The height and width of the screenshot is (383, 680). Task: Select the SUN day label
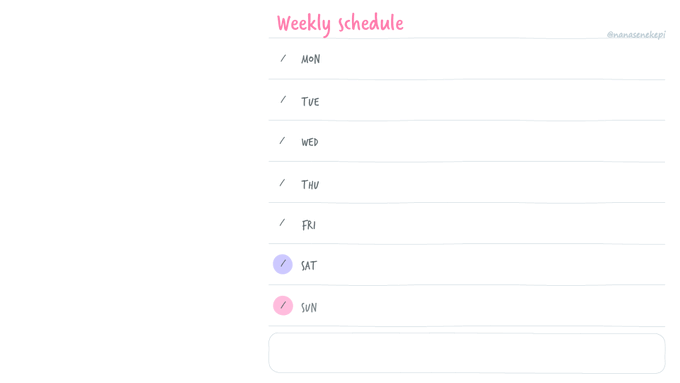pos(309,308)
